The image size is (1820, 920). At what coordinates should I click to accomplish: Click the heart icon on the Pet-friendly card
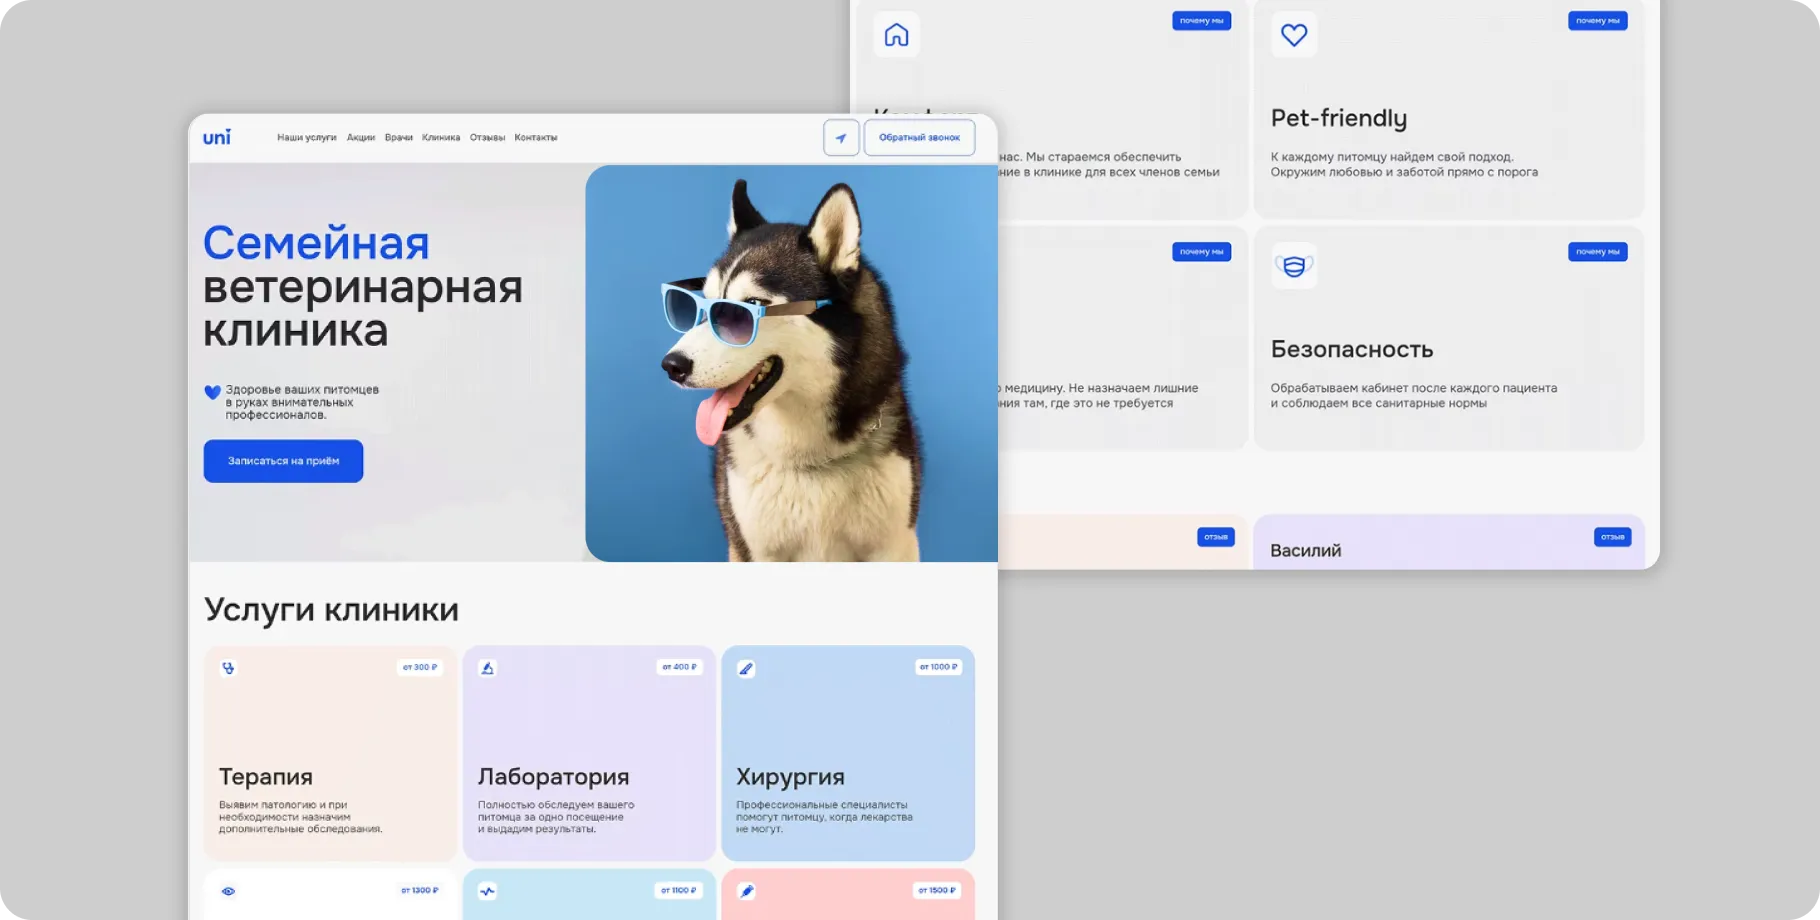coord(1294,34)
